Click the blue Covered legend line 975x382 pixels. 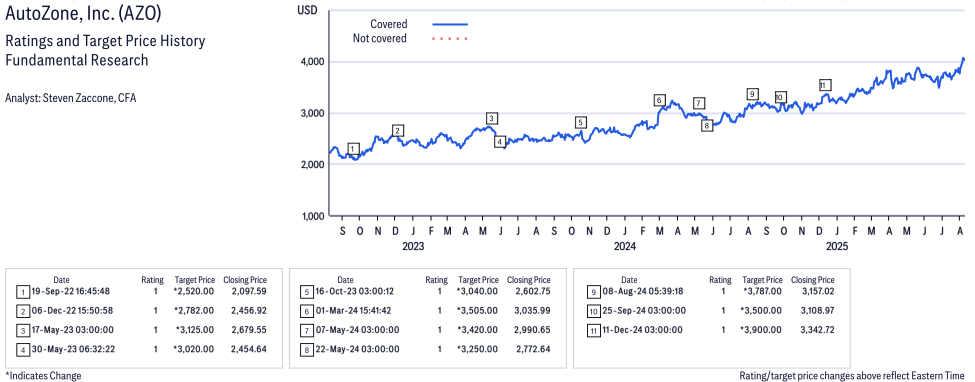click(x=450, y=24)
